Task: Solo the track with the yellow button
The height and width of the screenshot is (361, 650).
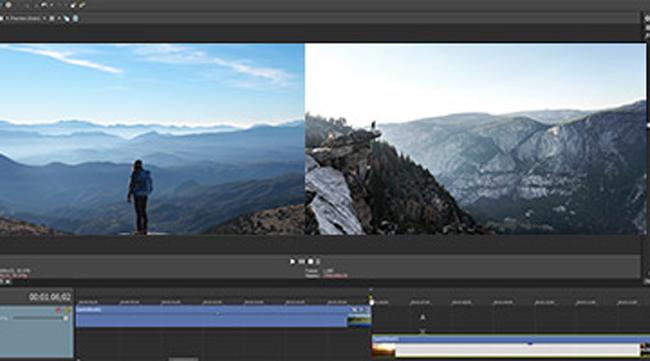Action: [67, 310]
